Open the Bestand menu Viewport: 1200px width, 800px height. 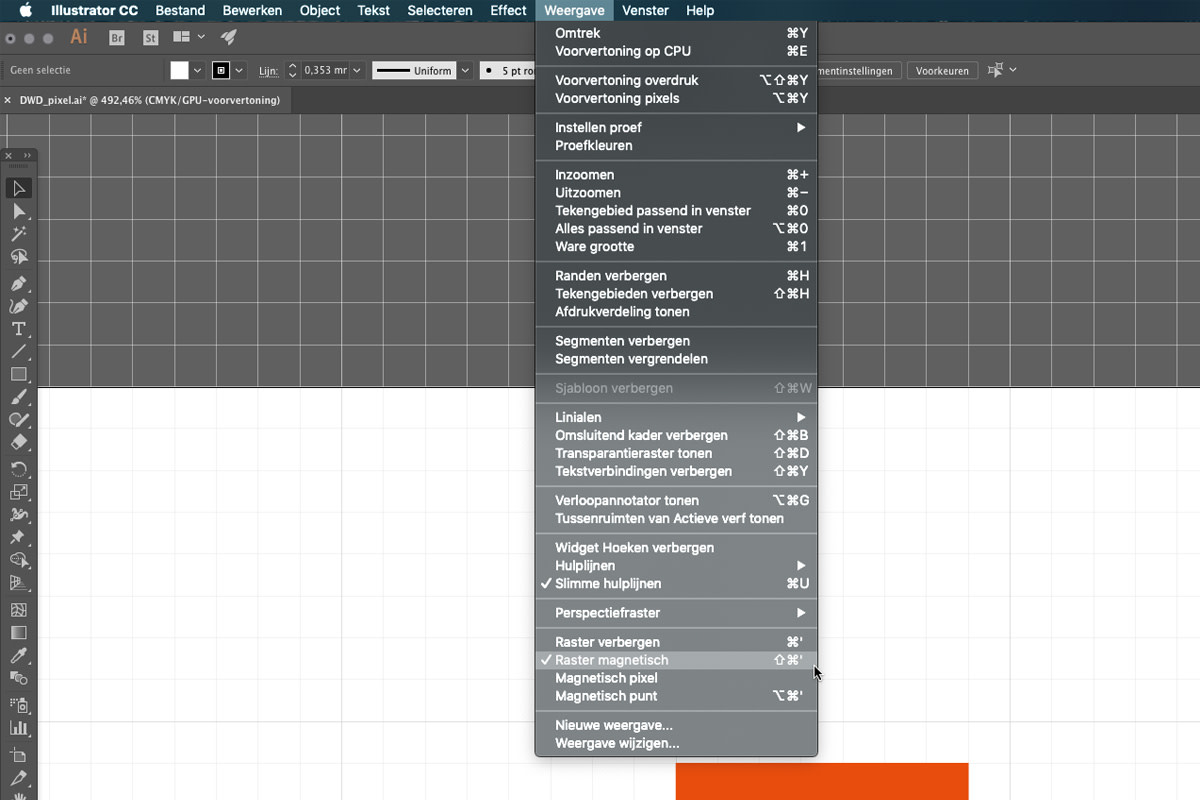pos(181,10)
